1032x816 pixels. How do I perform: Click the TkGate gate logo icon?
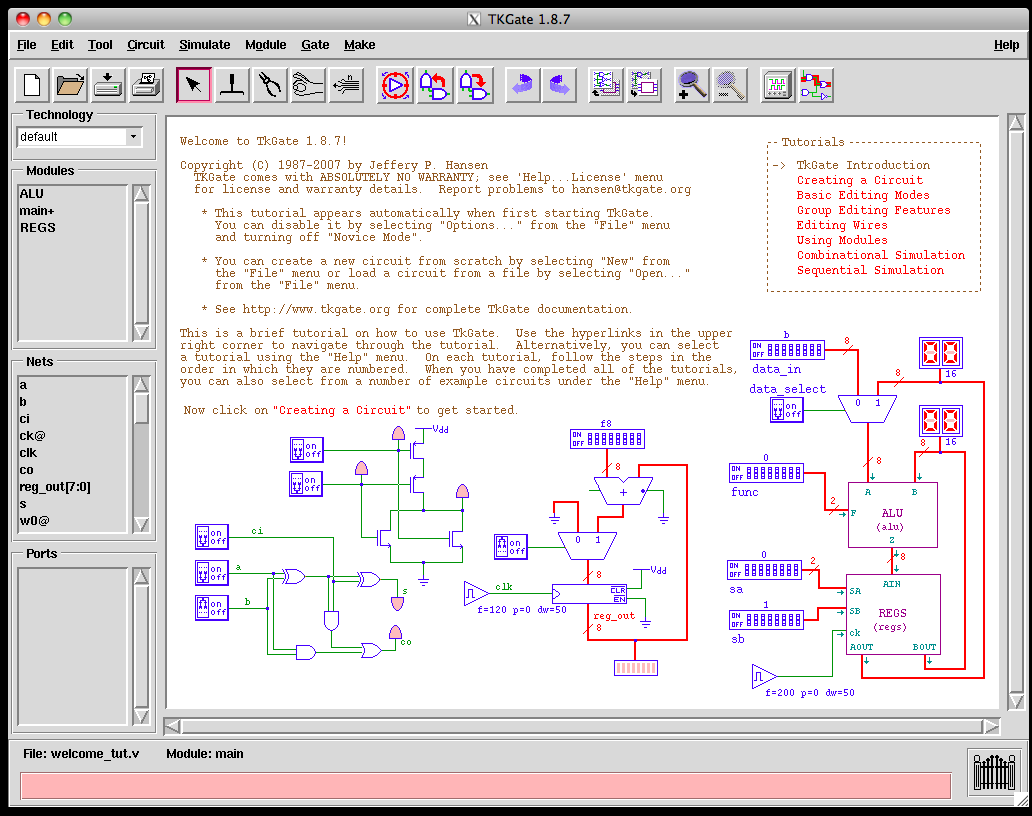tap(994, 771)
